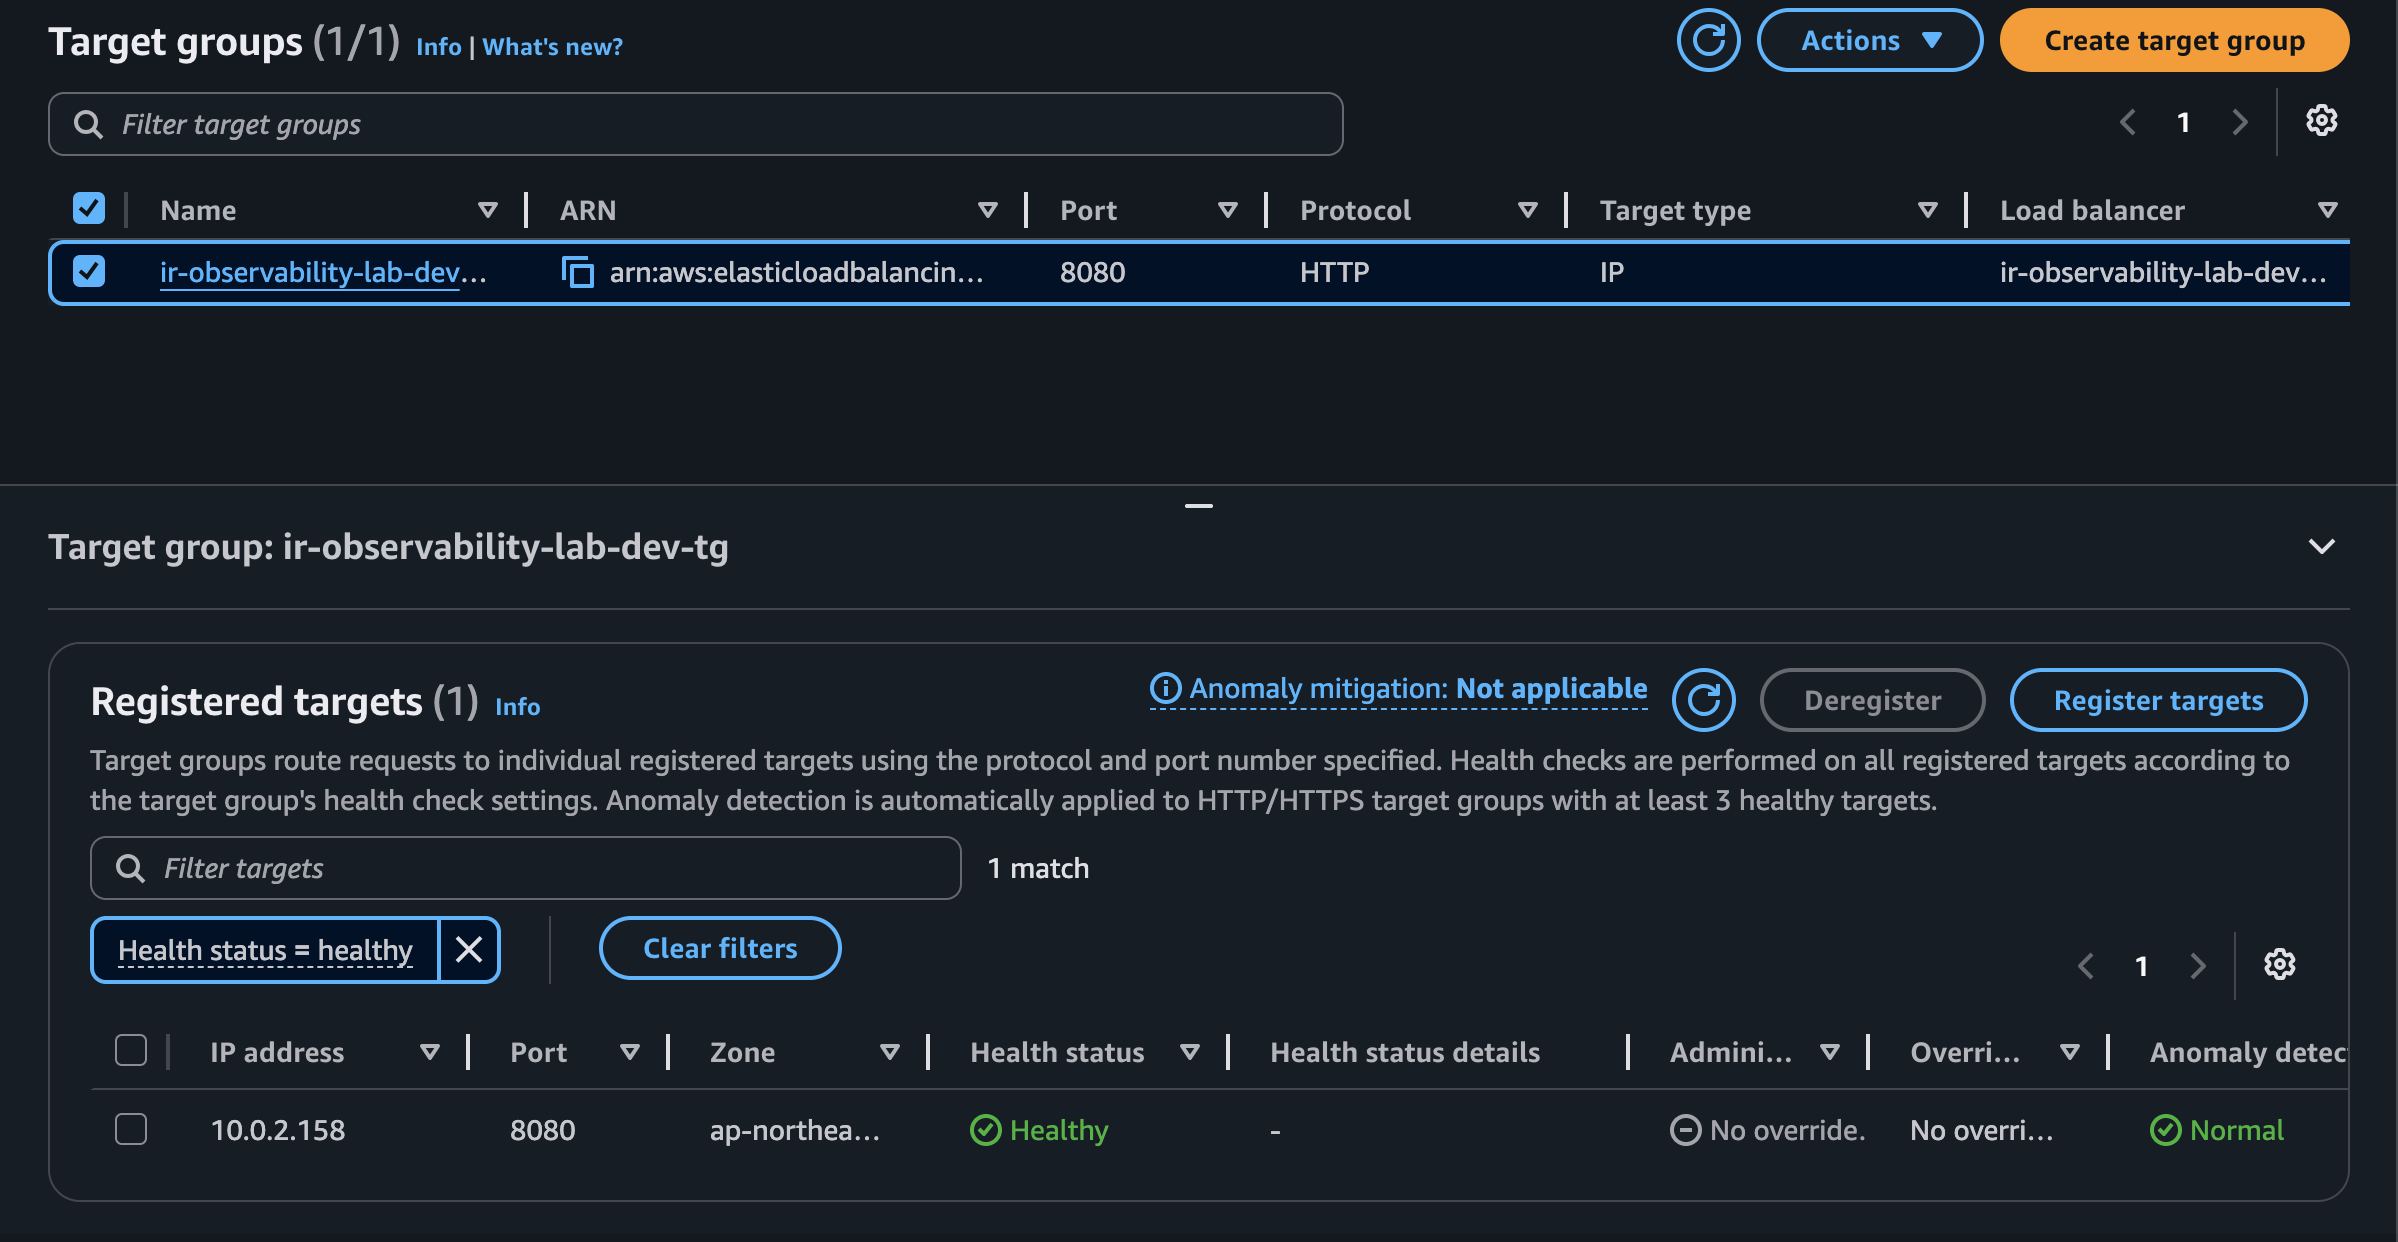This screenshot has height=1242, width=2398.
Task: Select the 10.0.2.158 target checkbox
Action: coord(131,1129)
